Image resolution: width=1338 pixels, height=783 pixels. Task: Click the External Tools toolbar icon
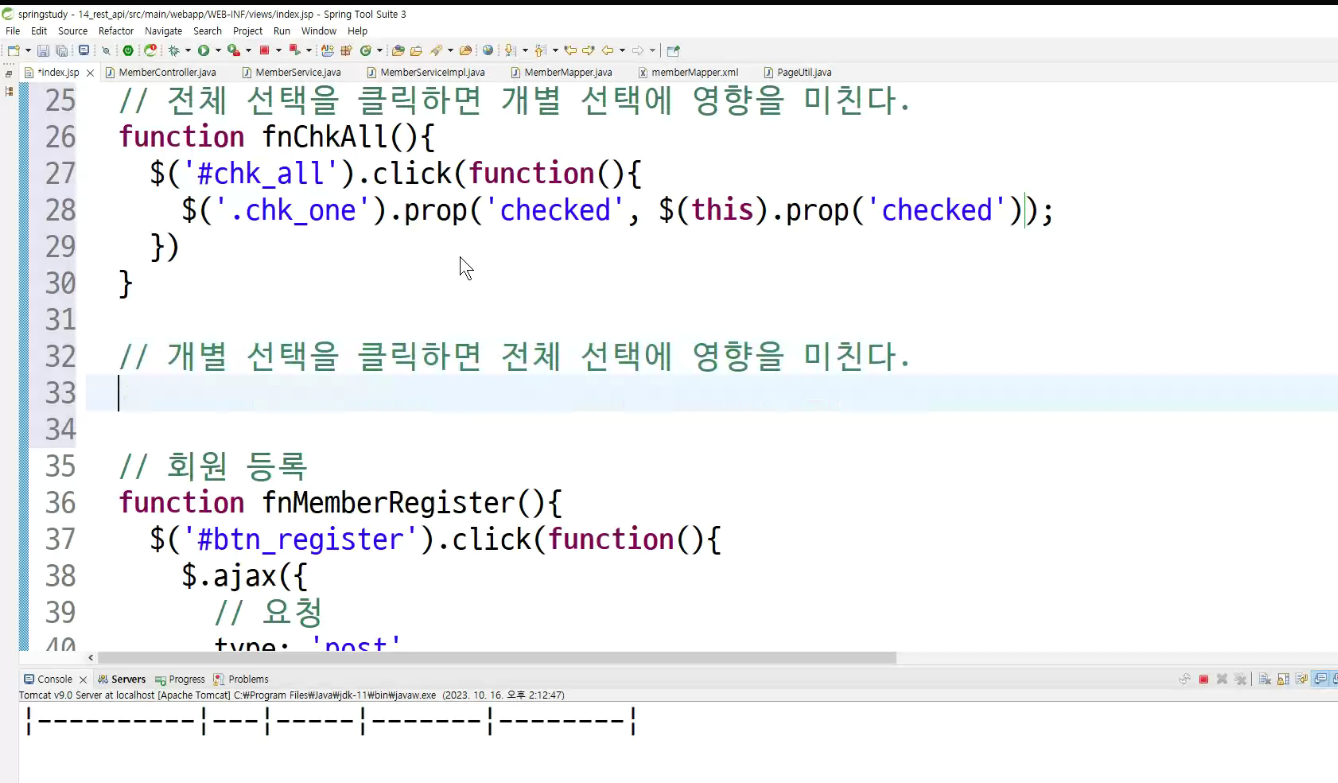(x=295, y=50)
